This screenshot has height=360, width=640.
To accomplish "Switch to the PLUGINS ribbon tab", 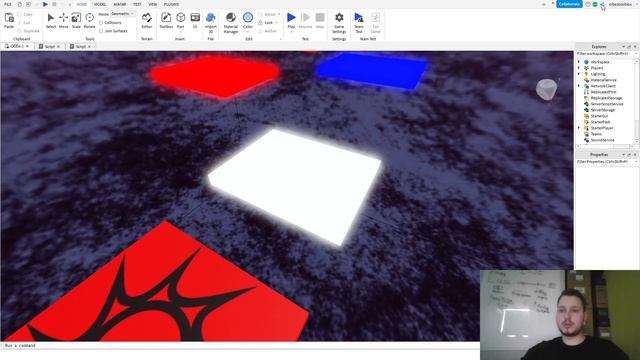I will tap(171, 4).
